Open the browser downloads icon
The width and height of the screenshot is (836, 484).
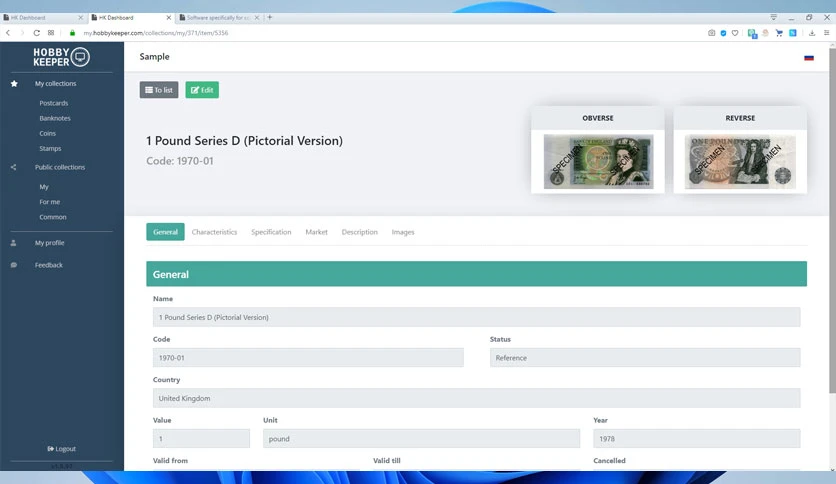tap(811, 33)
